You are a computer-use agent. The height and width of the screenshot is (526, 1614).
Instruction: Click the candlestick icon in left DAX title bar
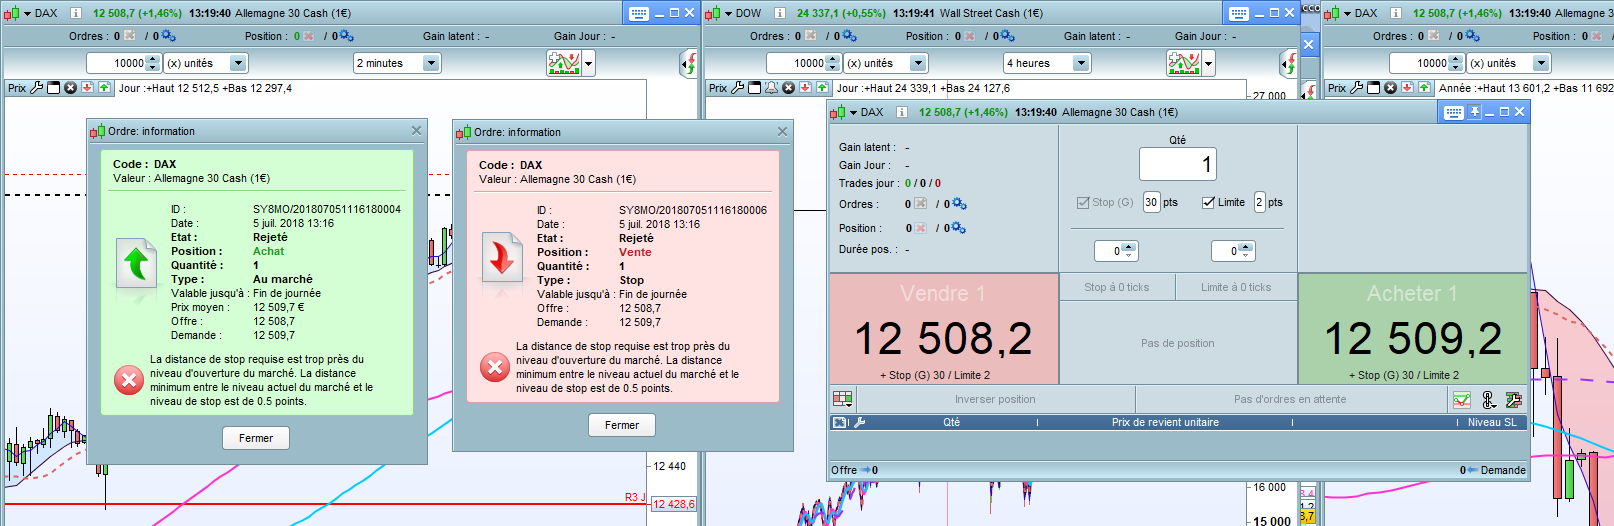pyautogui.click(x=13, y=14)
